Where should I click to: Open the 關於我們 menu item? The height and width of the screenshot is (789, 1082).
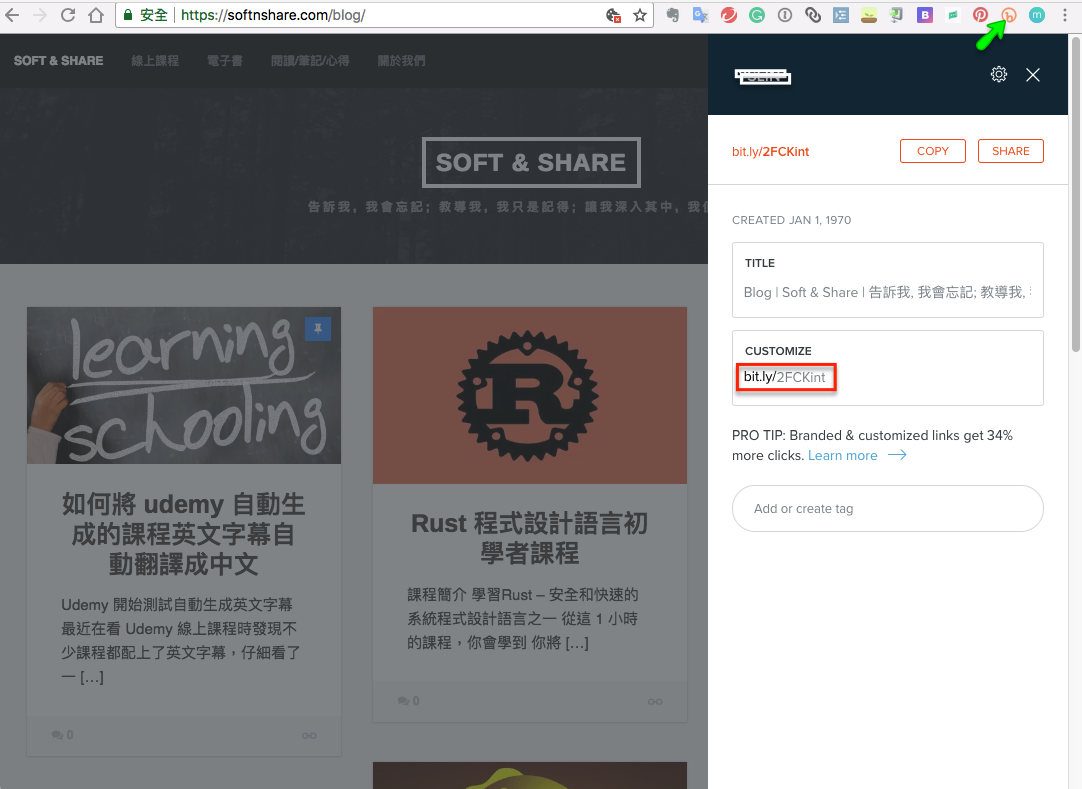tap(402, 60)
